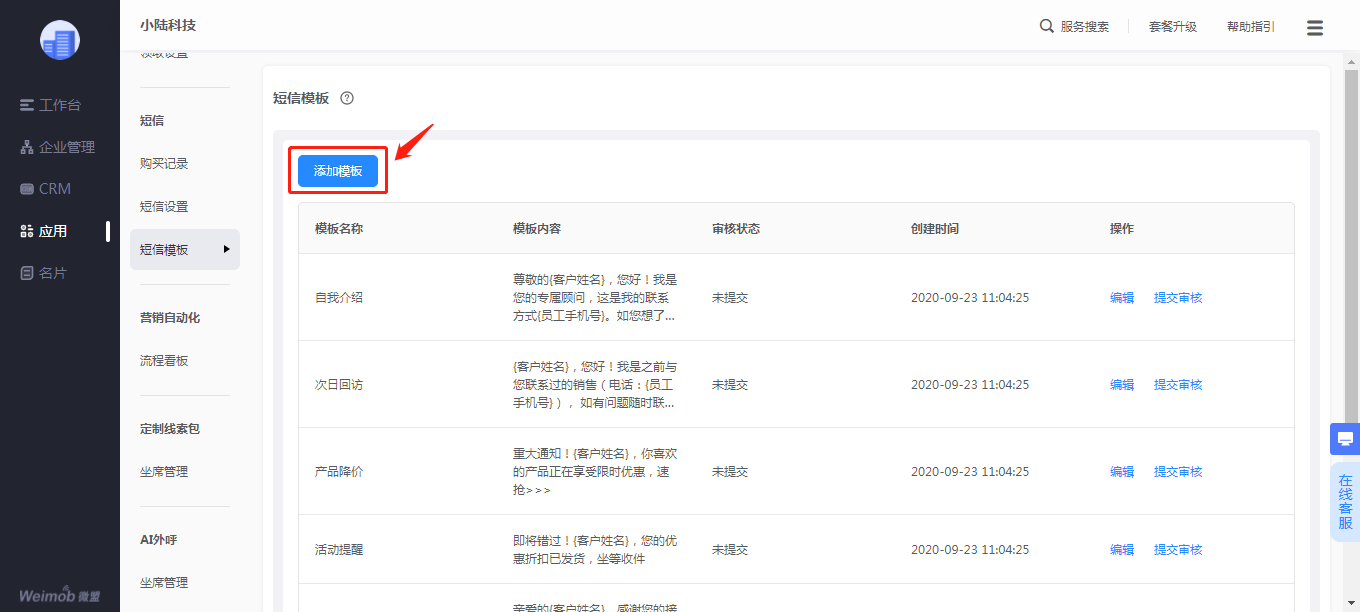1360x612 pixels.
Task: Submit 自我介绍 template for review
Action: pyautogui.click(x=1178, y=298)
